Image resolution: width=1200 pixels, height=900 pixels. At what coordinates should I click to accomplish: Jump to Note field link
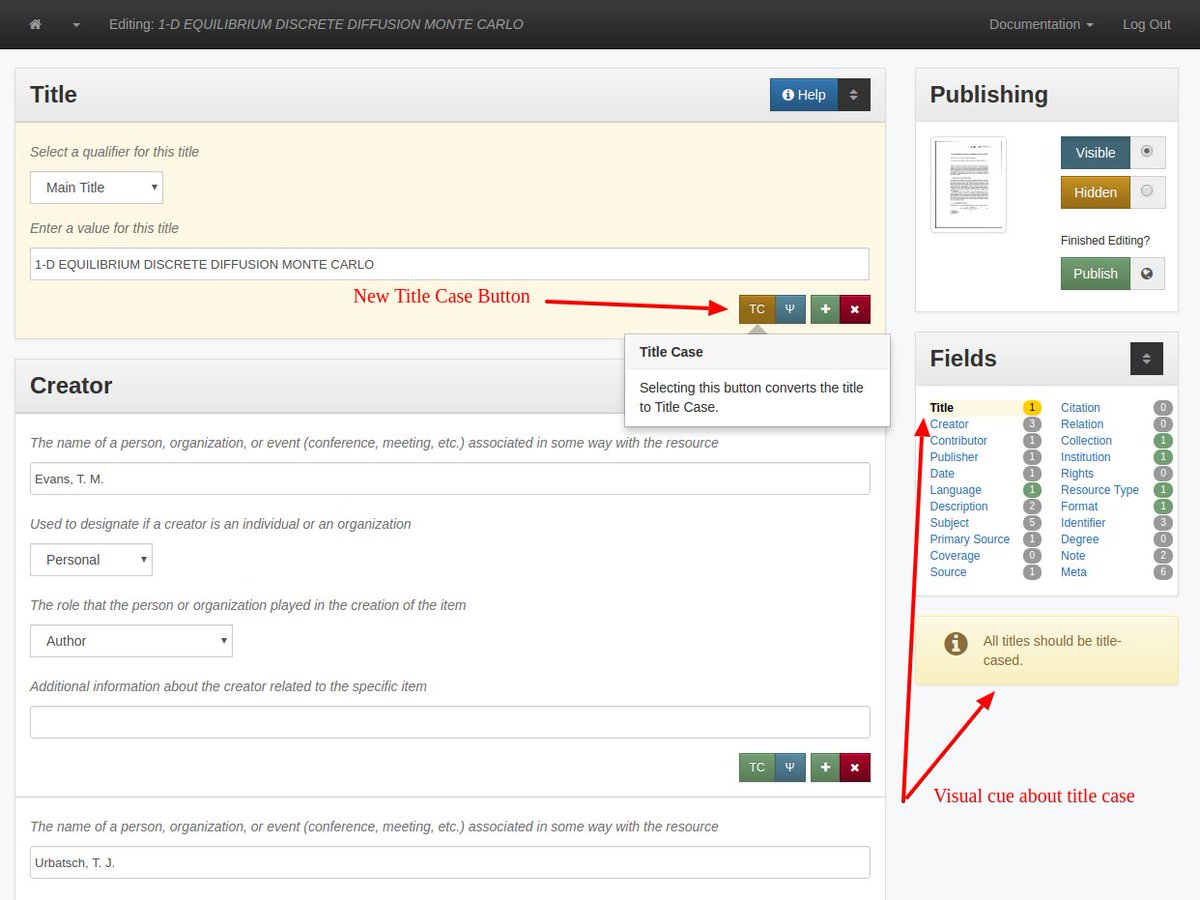pyautogui.click(x=1073, y=556)
